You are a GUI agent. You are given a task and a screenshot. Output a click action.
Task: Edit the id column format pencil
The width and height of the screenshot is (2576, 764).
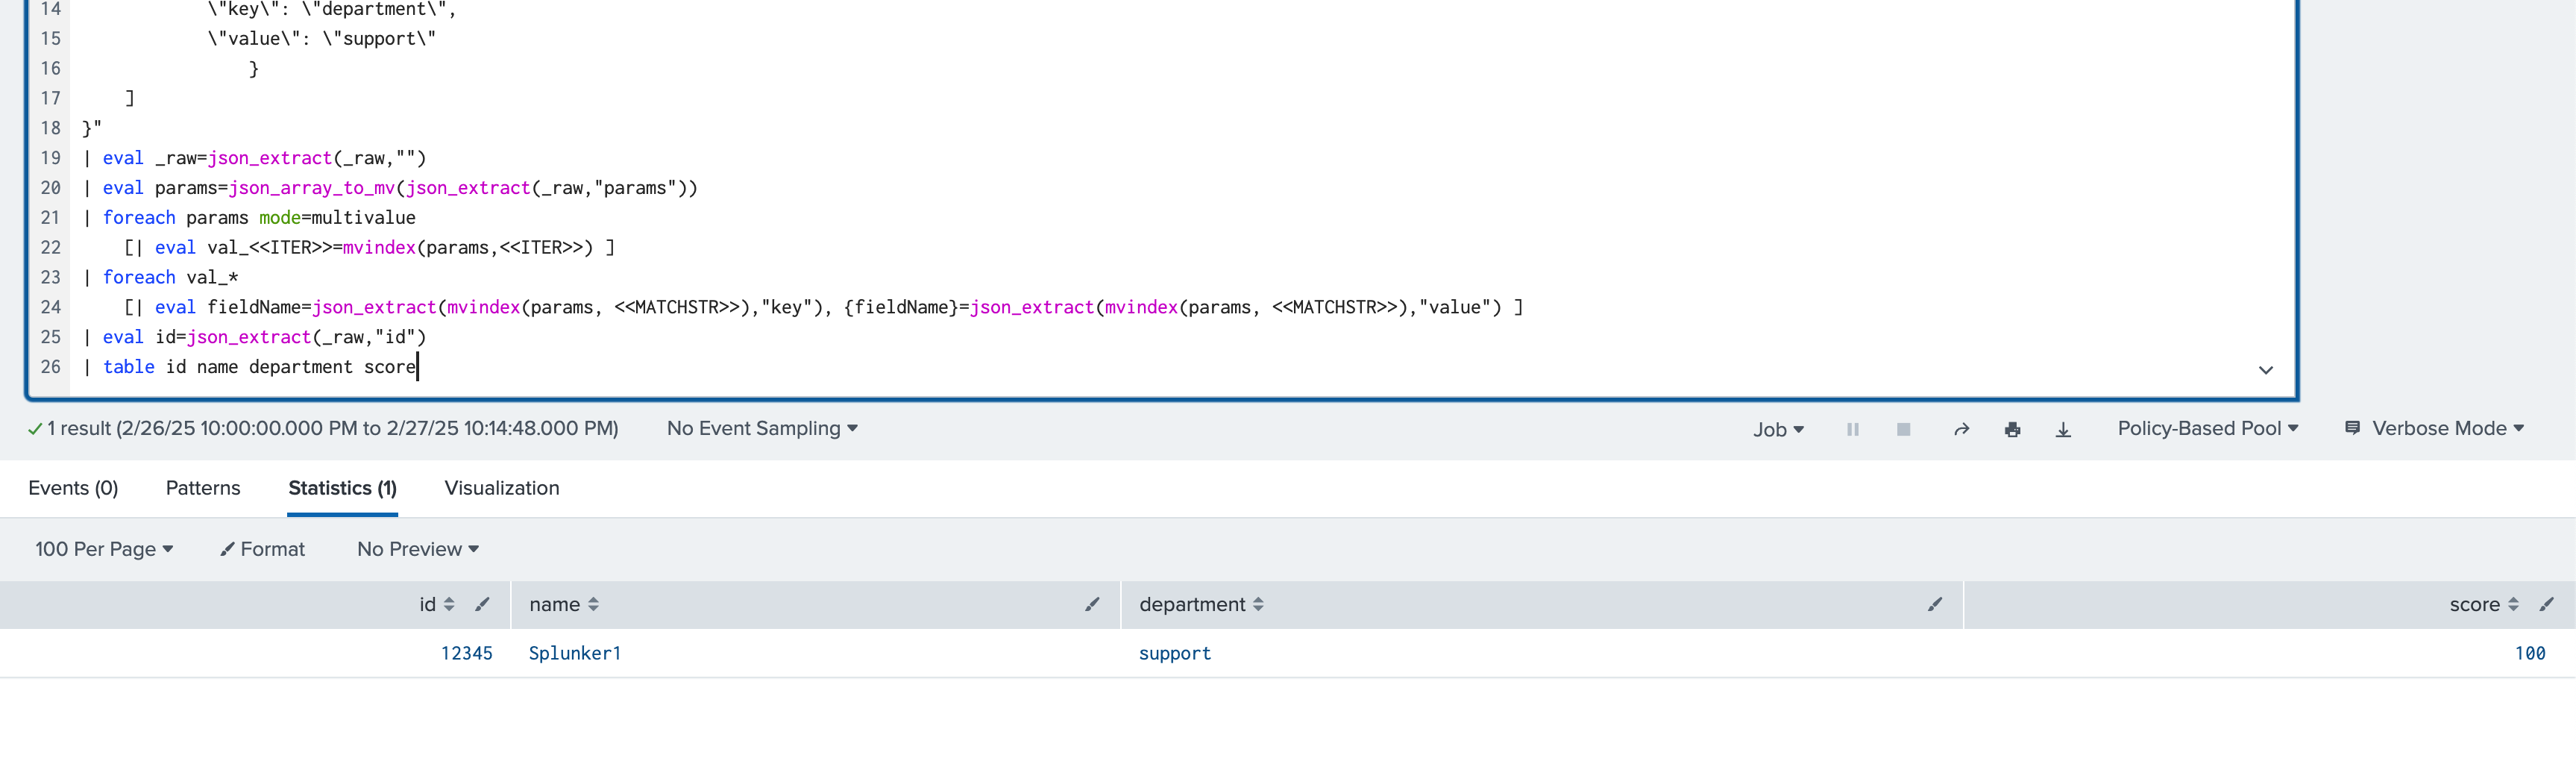click(x=482, y=604)
